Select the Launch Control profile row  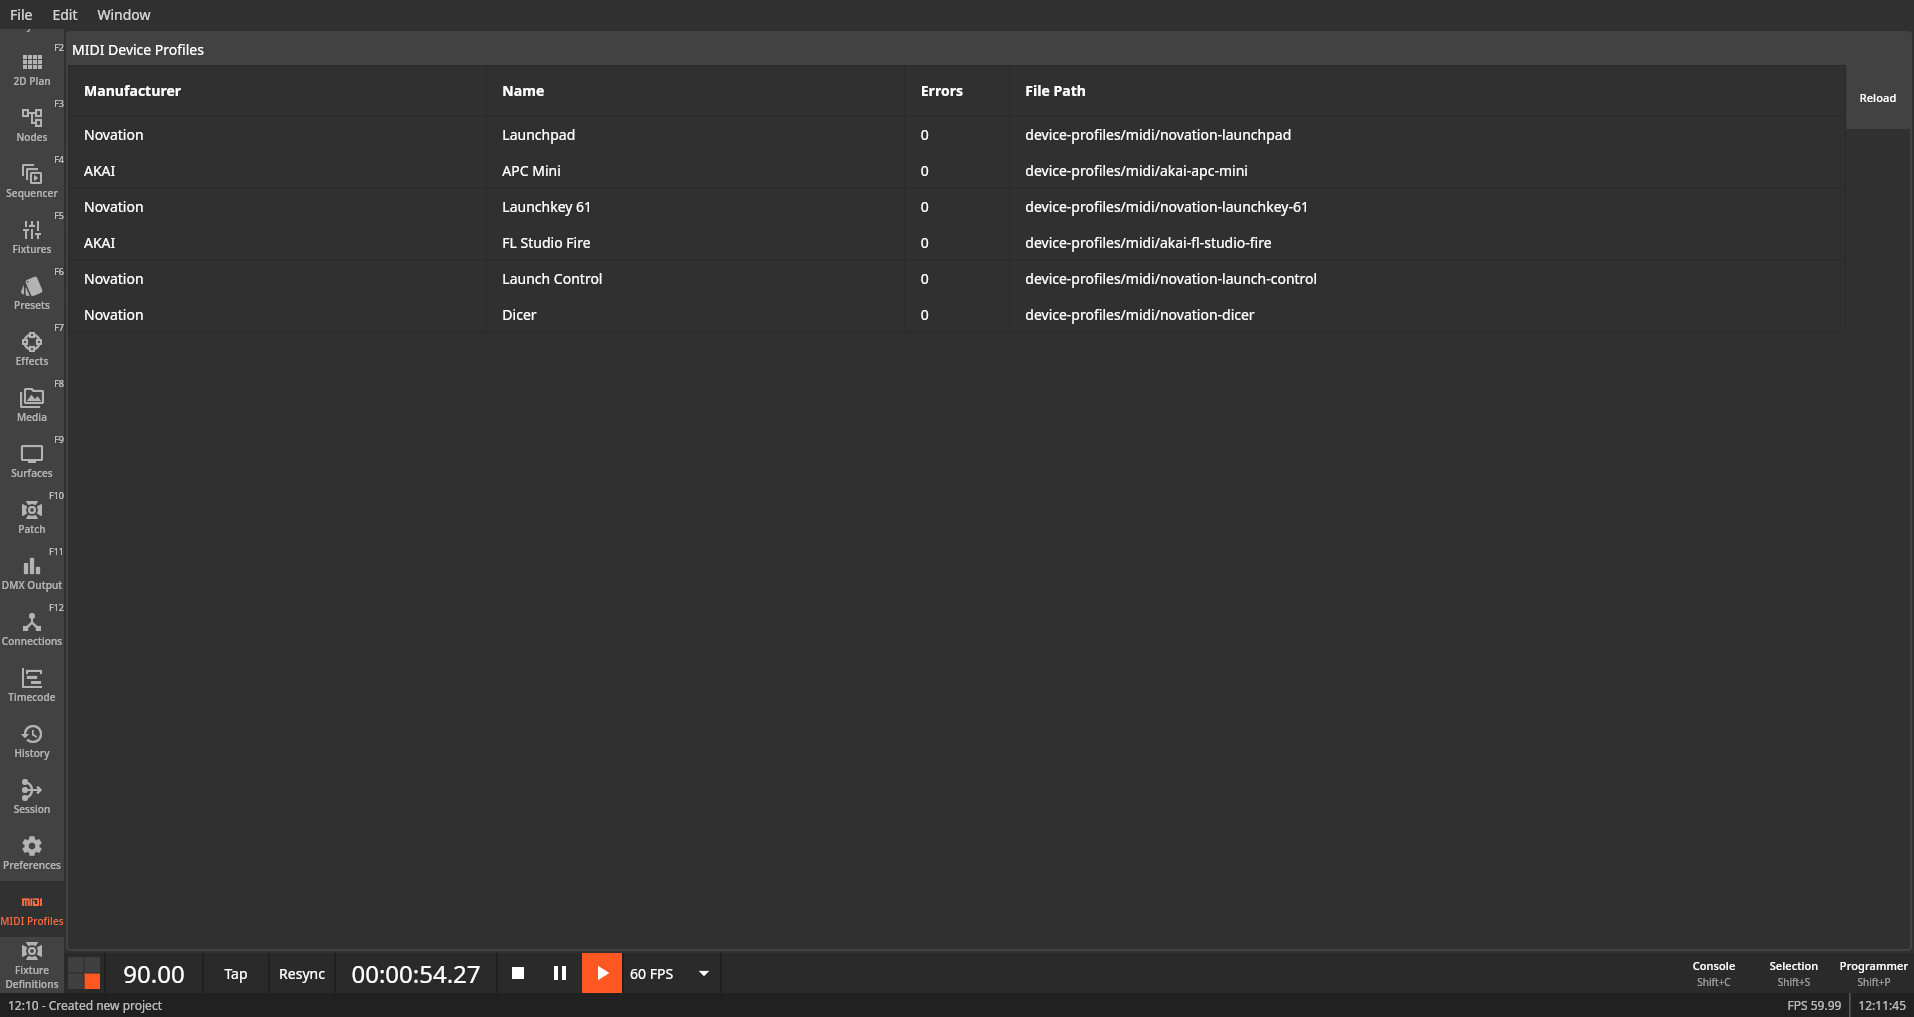957,279
